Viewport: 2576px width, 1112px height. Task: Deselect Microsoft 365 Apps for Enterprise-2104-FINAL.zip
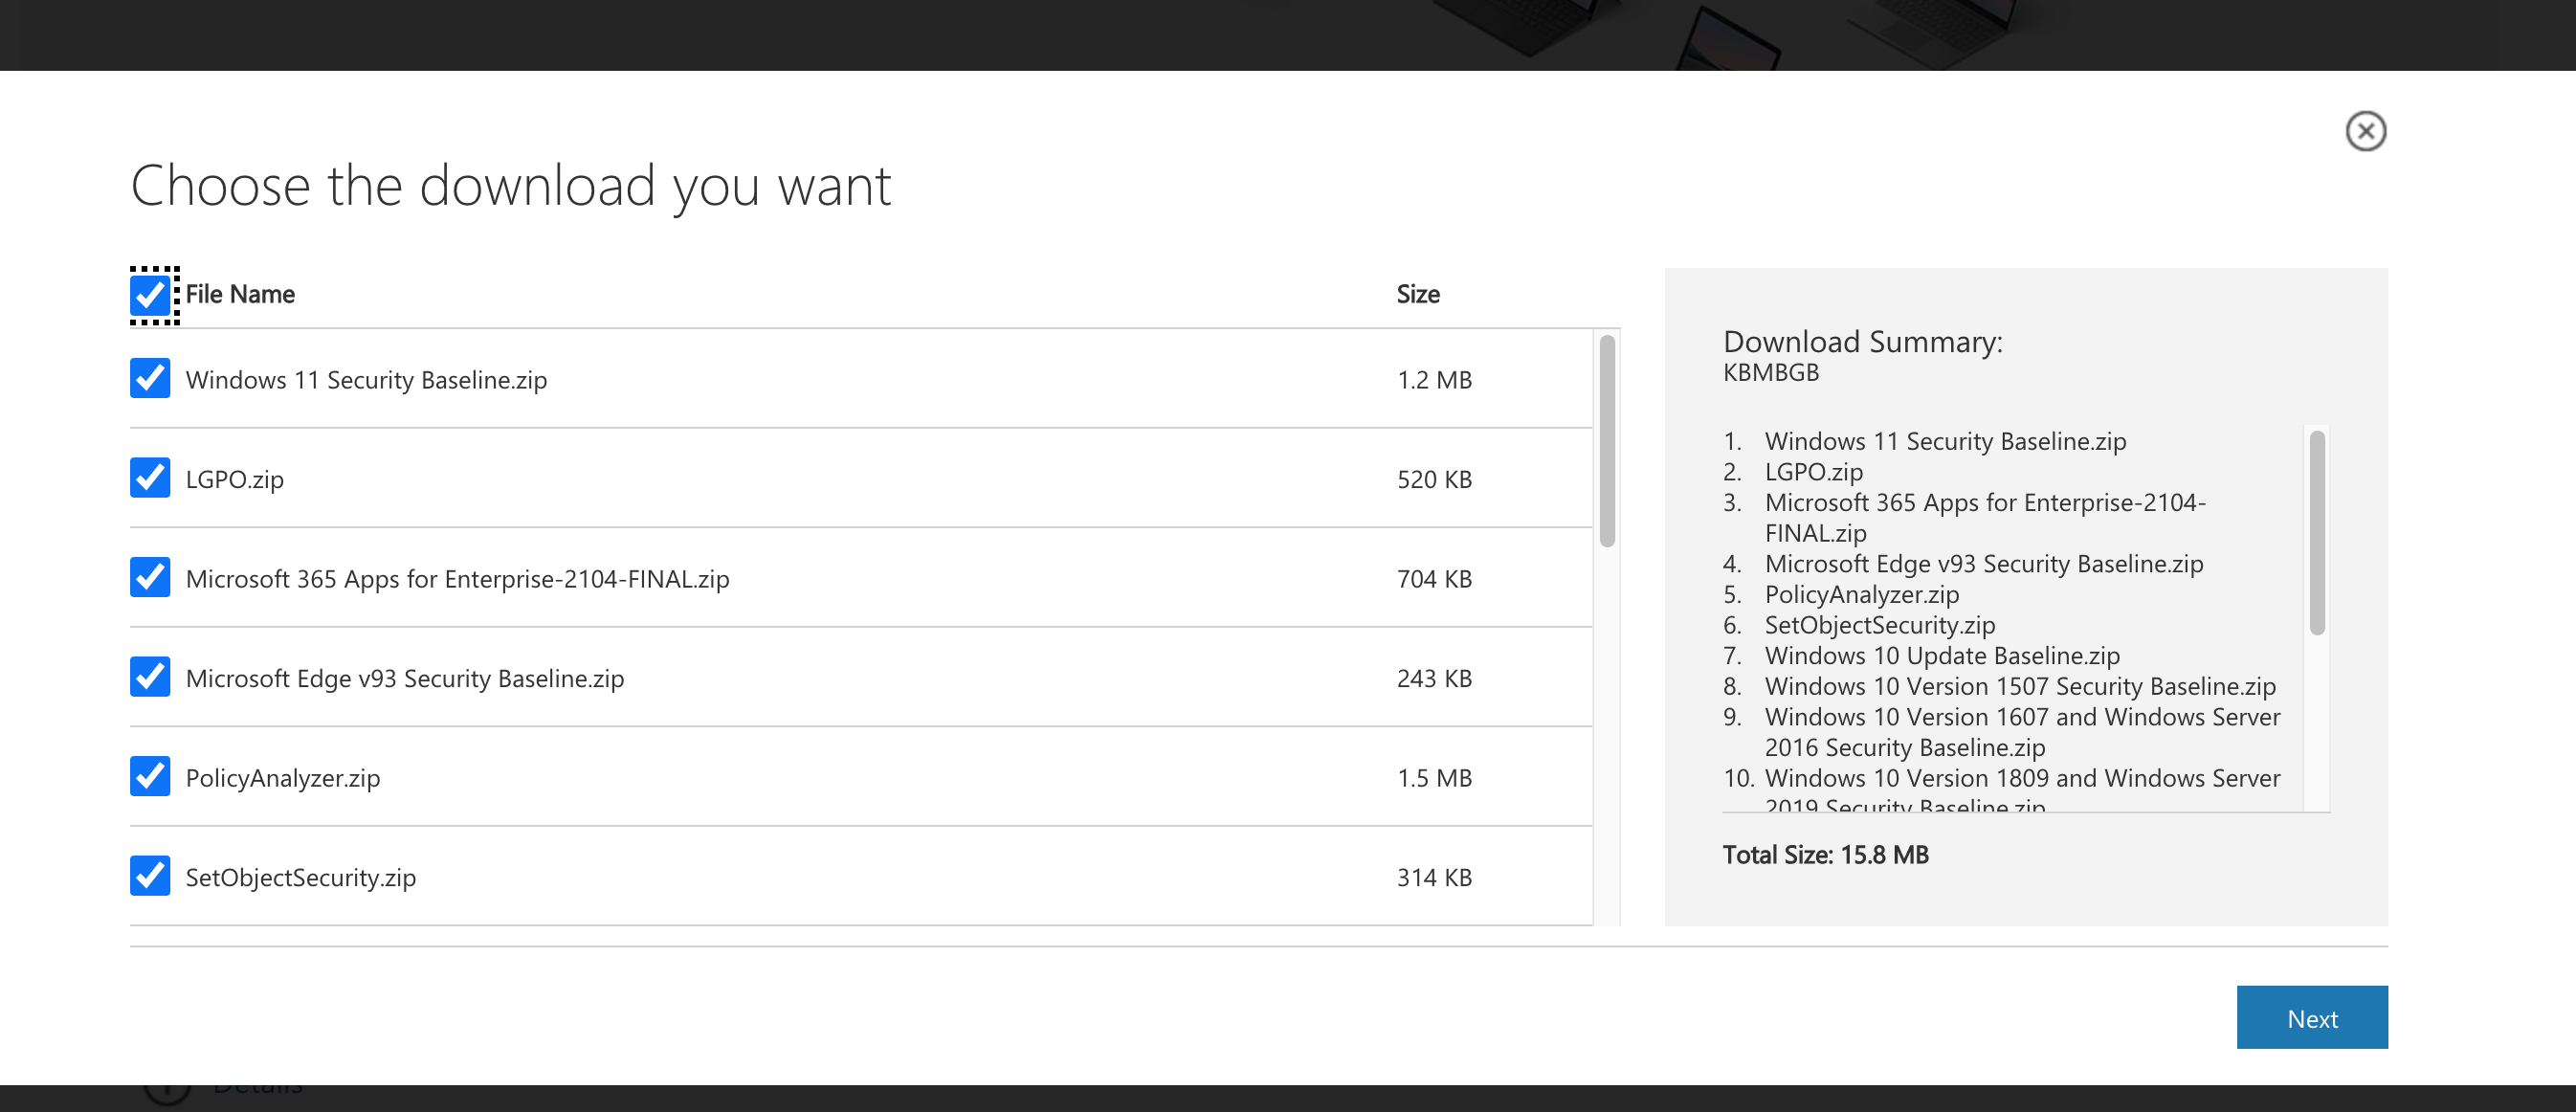pyautogui.click(x=150, y=578)
